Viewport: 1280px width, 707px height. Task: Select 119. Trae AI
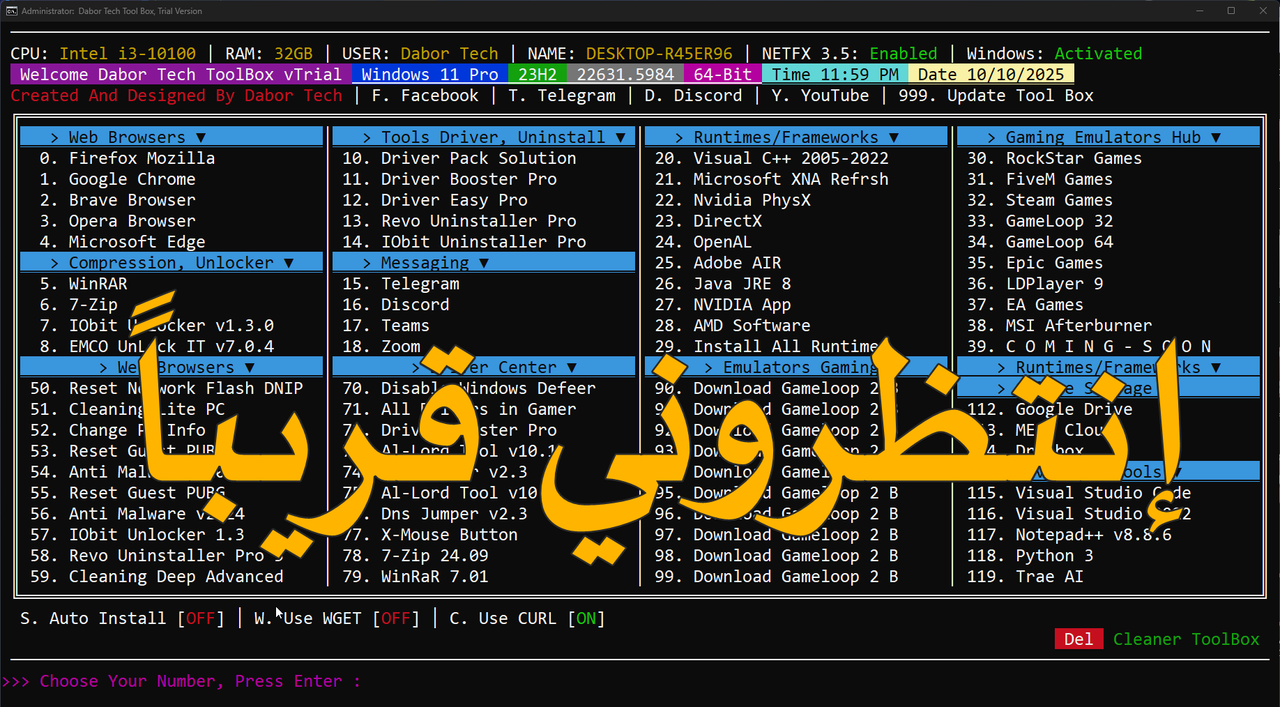coord(1025,577)
